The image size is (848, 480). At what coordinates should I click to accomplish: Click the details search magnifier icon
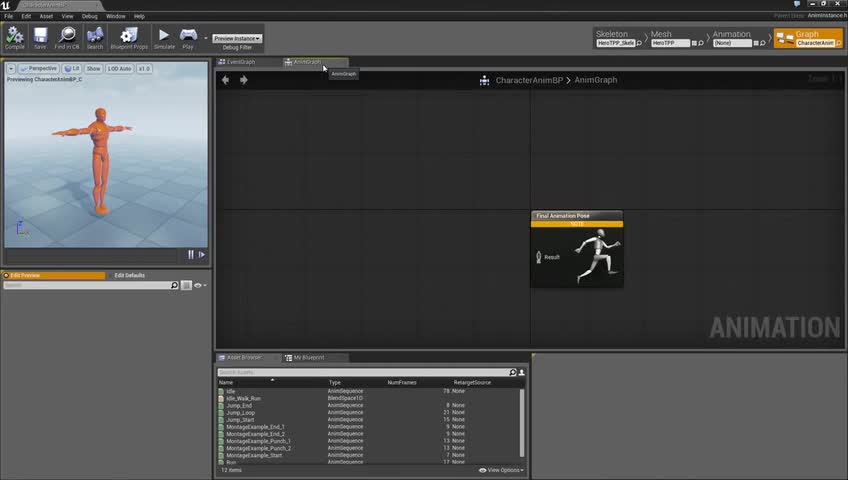click(x=174, y=285)
